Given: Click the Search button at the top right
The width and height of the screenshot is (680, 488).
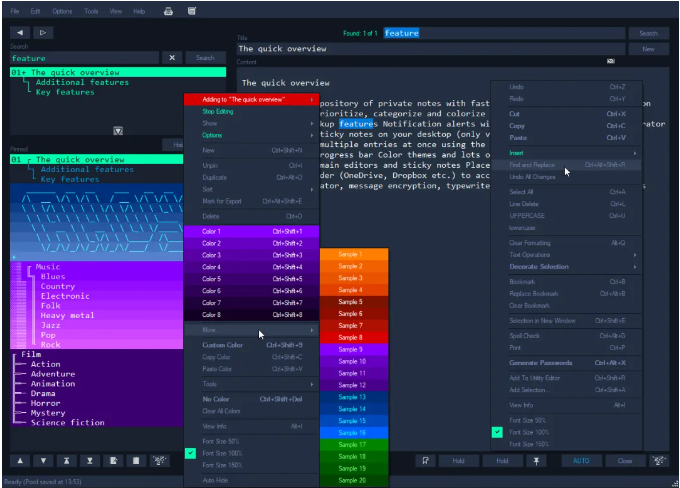Looking at the screenshot, I should click(x=648, y=33).
